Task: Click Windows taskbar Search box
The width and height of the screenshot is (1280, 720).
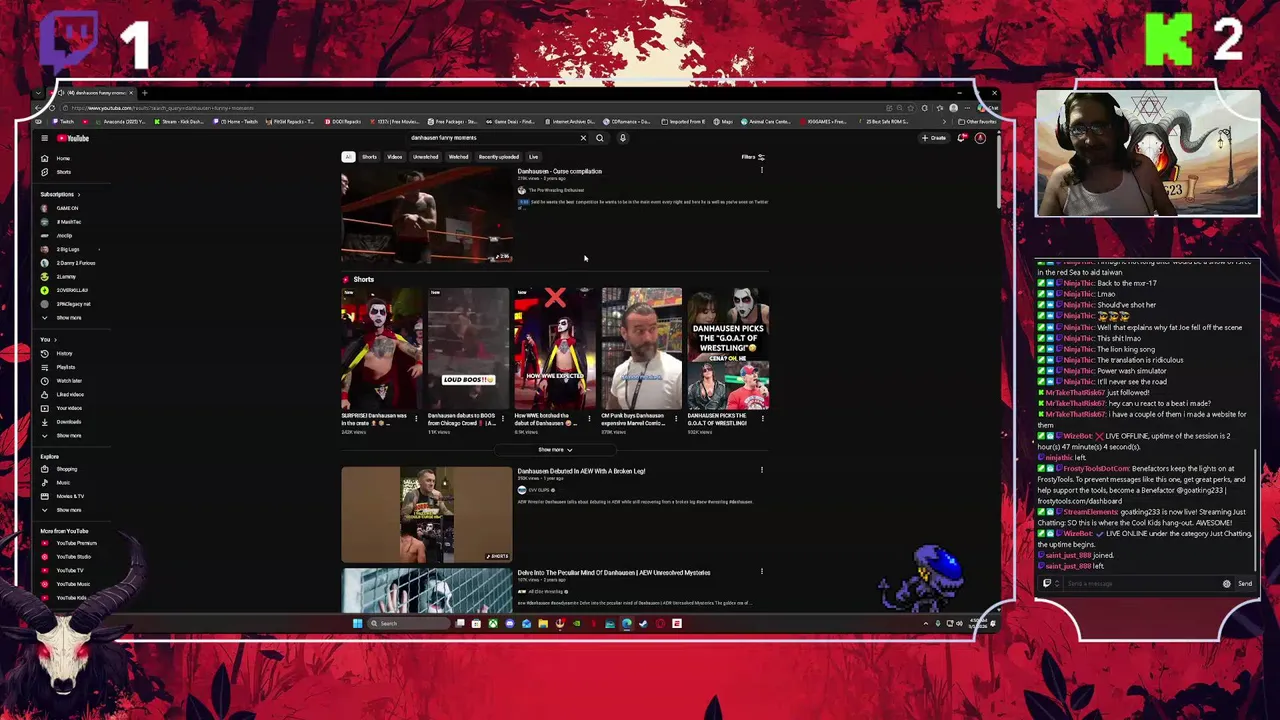Action: (408, 623)
